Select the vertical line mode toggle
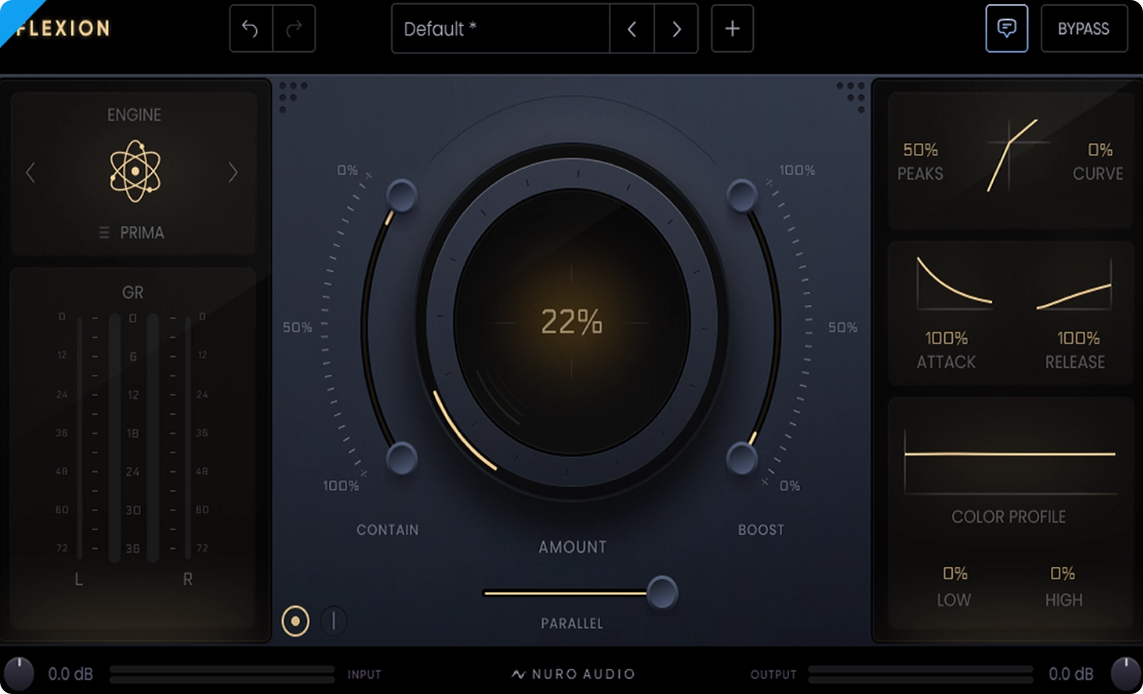This screenshot has height=694, width=1143. click(x=334, y=621)
